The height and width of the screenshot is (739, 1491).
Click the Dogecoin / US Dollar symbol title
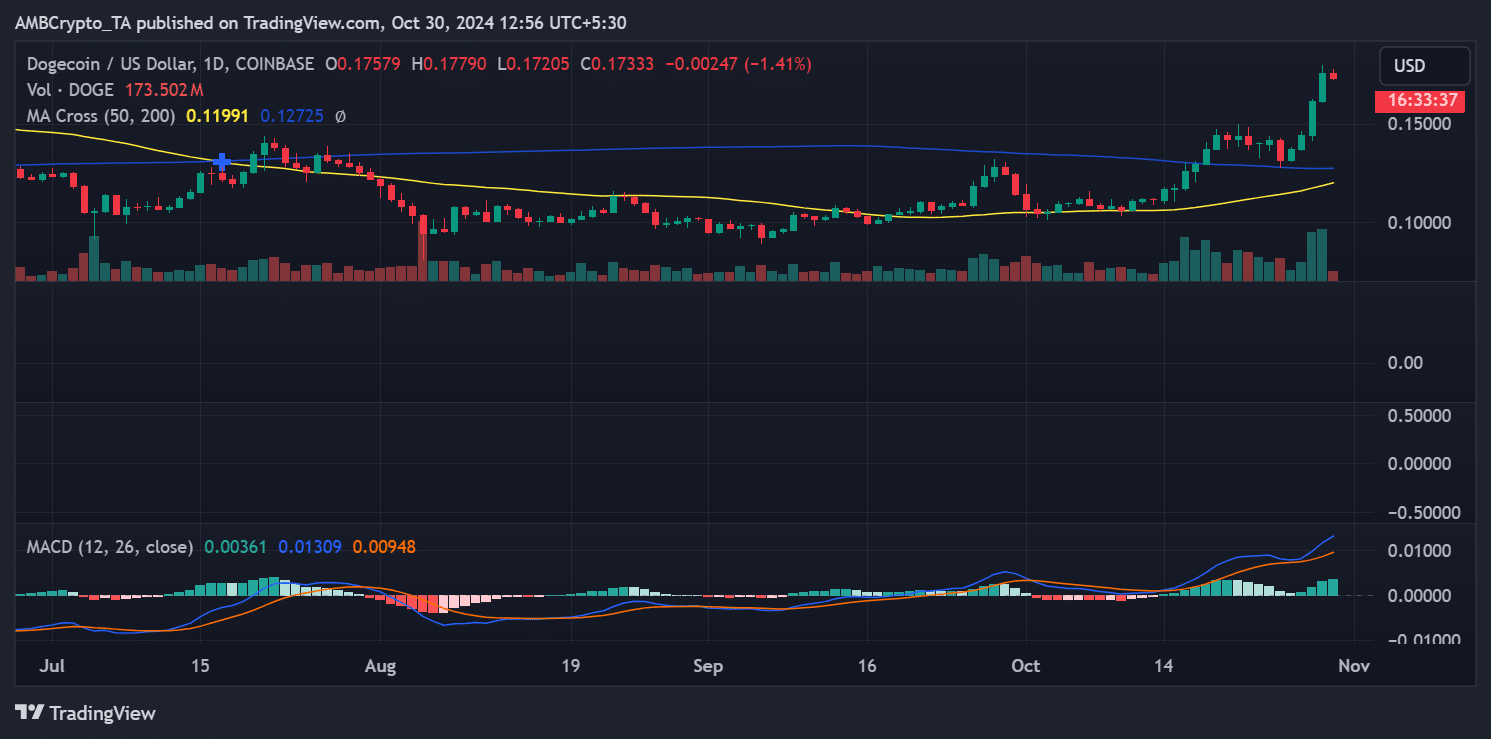click(x=112, y=64)
